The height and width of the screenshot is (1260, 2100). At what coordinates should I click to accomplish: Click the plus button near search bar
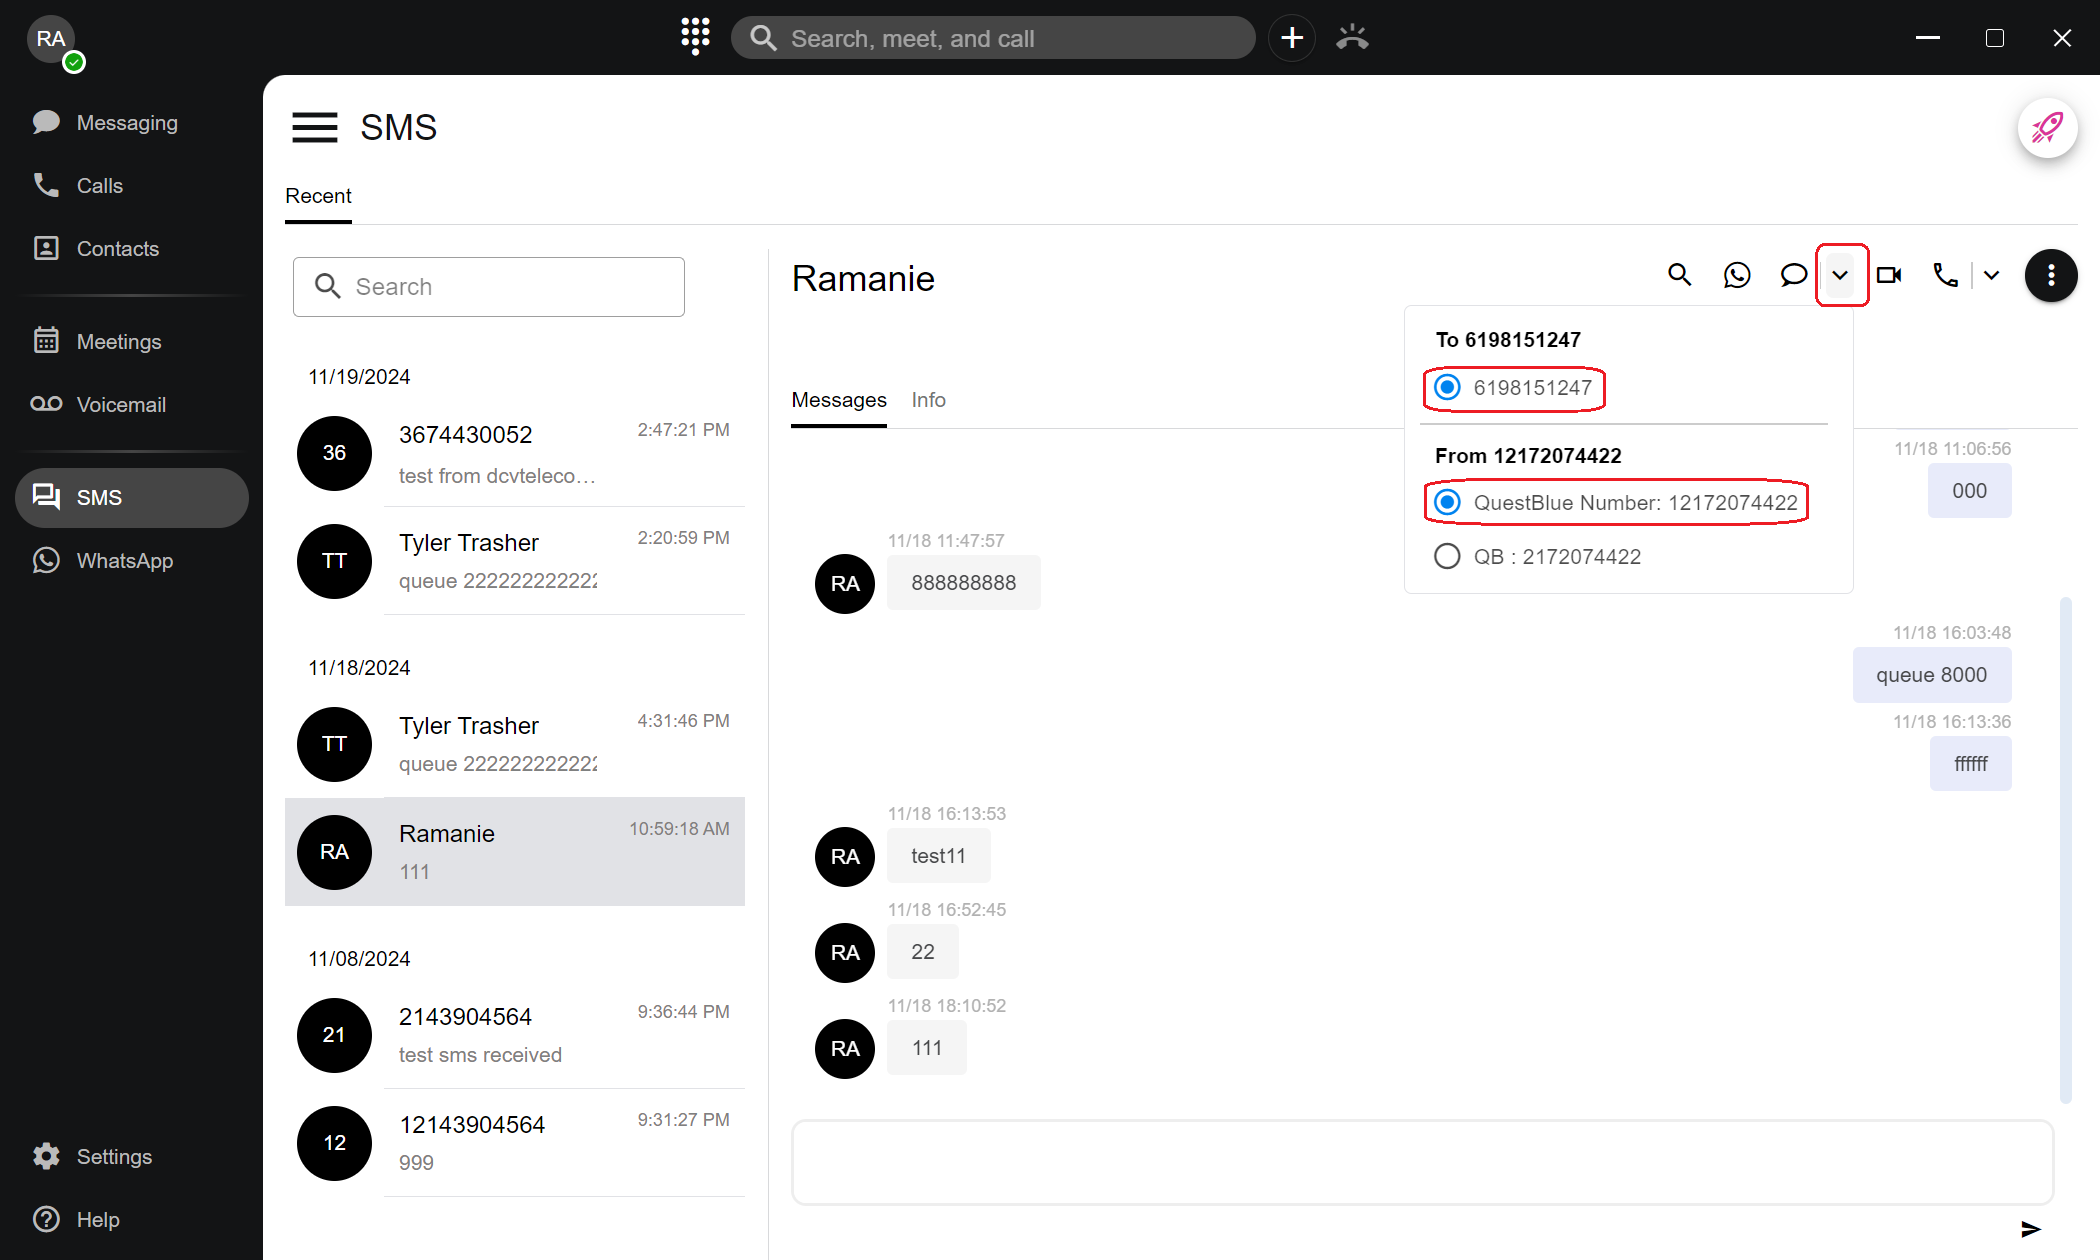click(1292, 38)
